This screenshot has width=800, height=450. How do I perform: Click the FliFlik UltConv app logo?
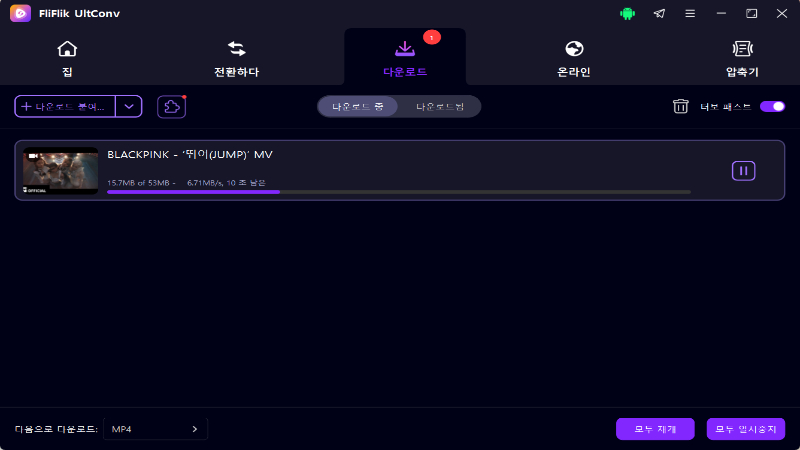tap(20, 13)
